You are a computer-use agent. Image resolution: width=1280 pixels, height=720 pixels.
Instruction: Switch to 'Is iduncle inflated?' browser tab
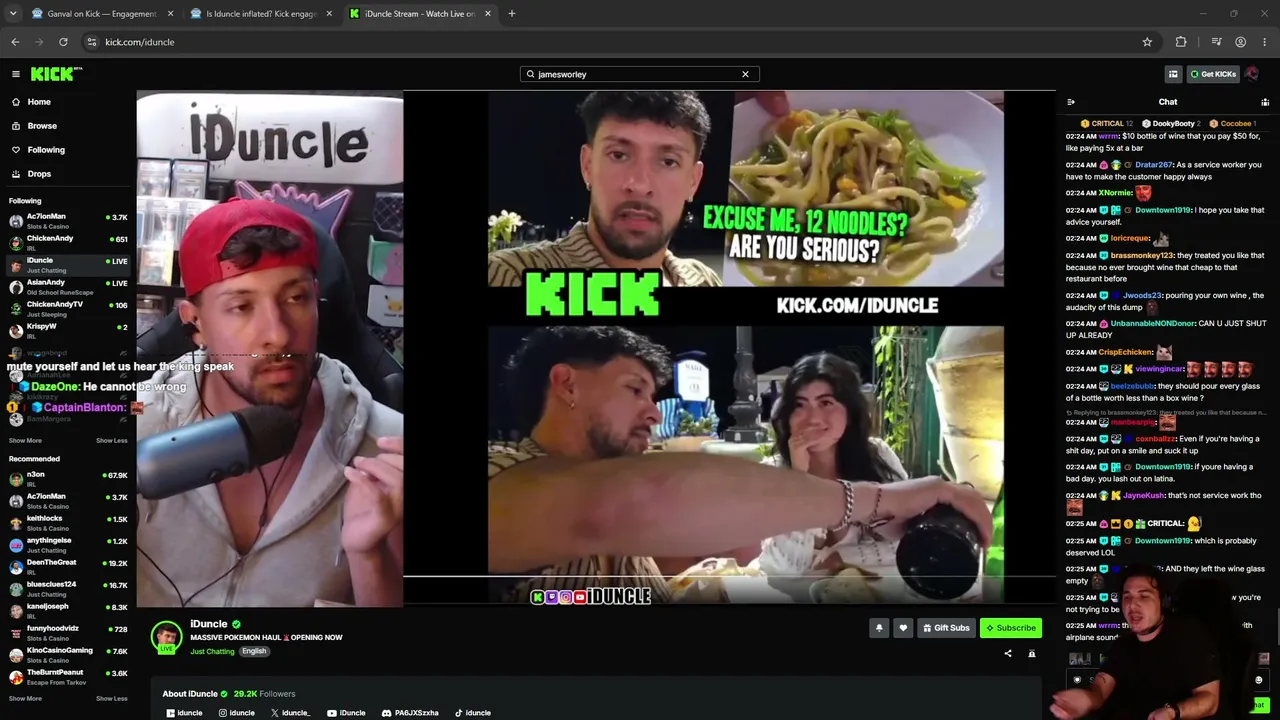[x=261, y=14]
